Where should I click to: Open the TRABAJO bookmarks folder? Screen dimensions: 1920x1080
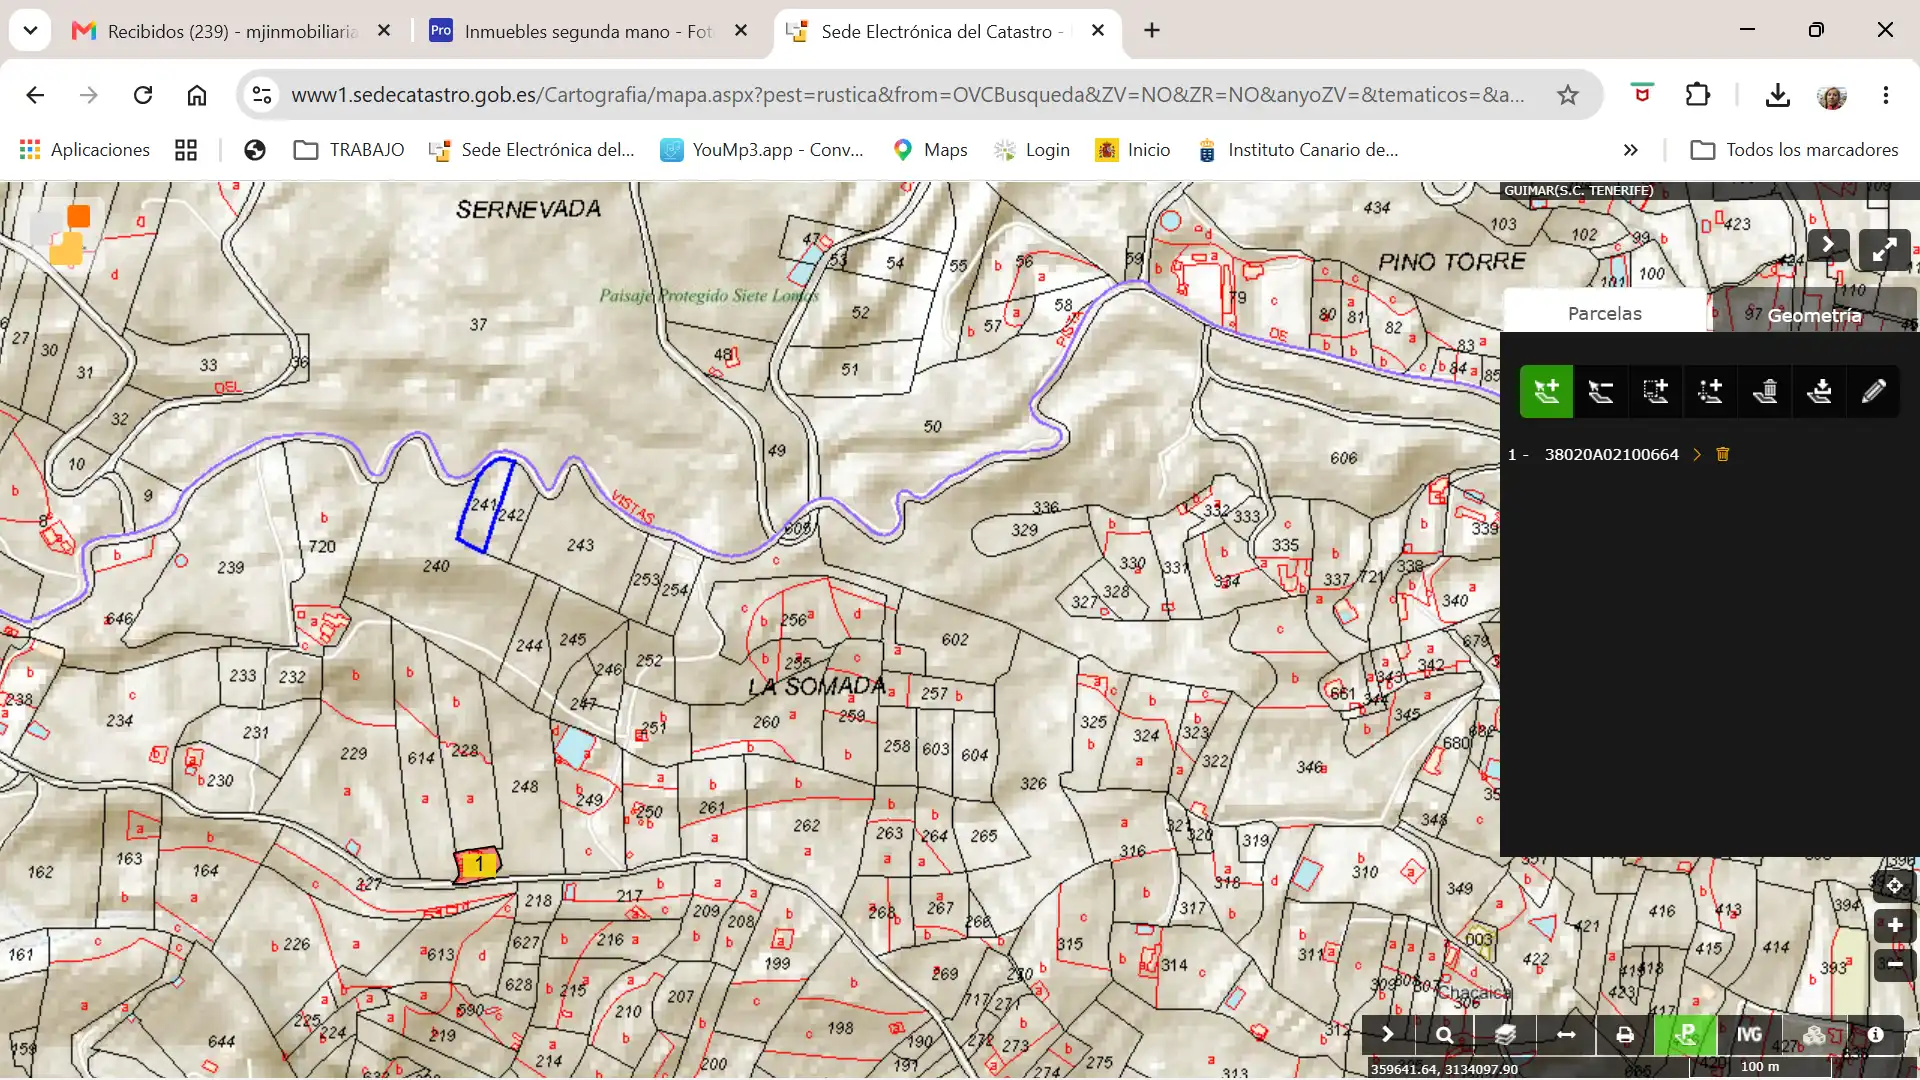(x=349, y=150)
